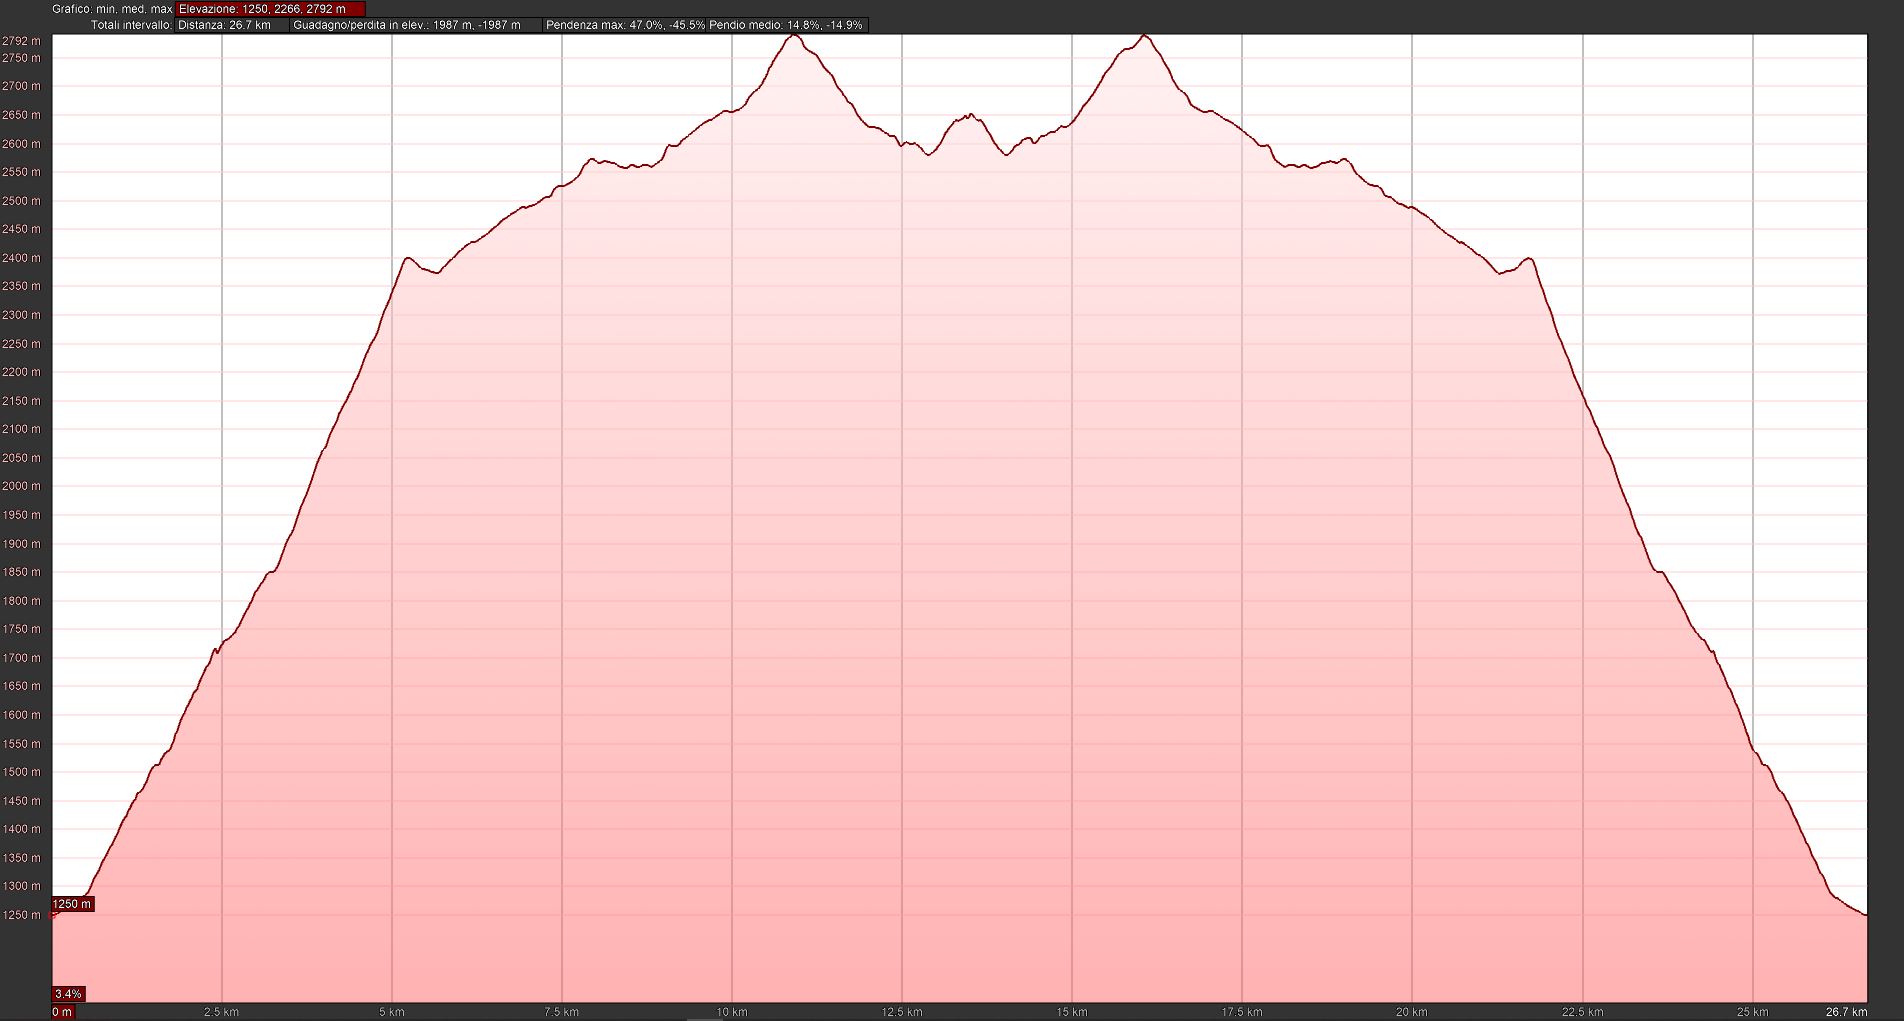Click the 2000 m elevation axis label
Screen dimensions: 1904x1021
point(21,486)
